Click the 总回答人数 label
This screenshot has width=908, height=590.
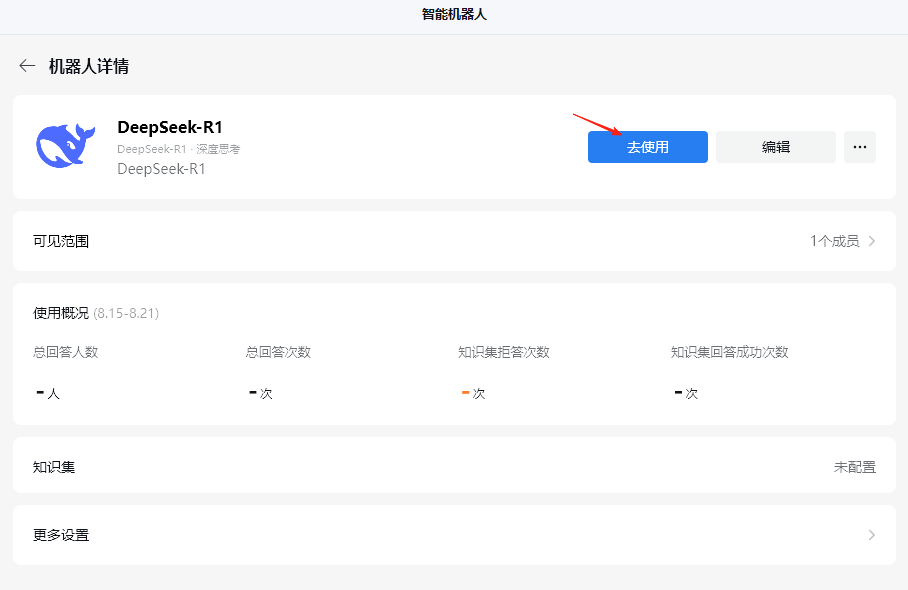pyautogui.click(x=65, y=352)
